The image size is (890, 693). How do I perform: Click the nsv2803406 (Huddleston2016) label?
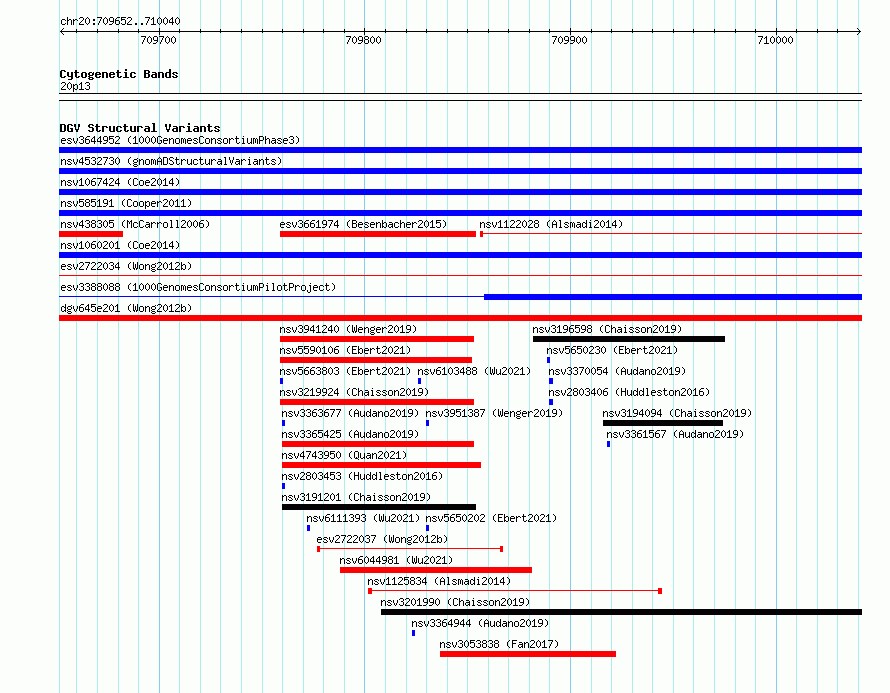tap(629, 392)
